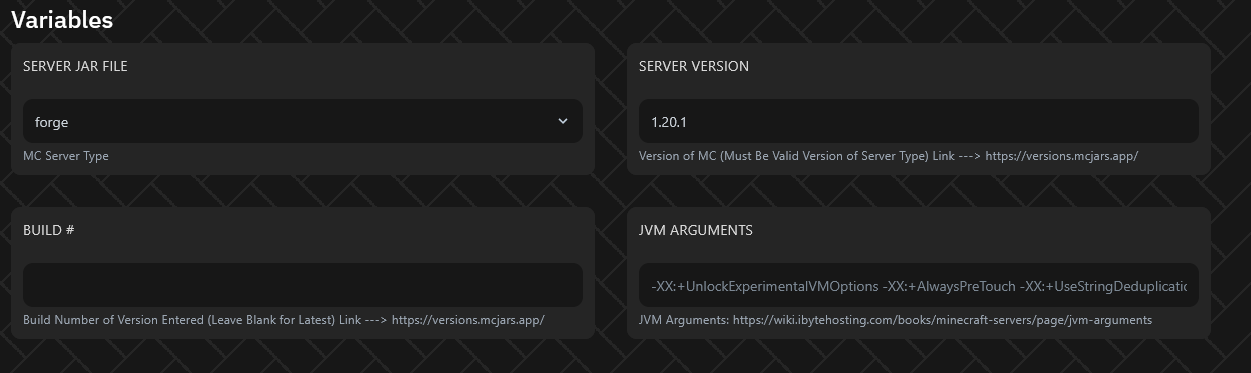The height and width of the screenshot is (373, 1251).
Task: Click the 'SERVER JAR FILE' heading
Action: (75, 66)
